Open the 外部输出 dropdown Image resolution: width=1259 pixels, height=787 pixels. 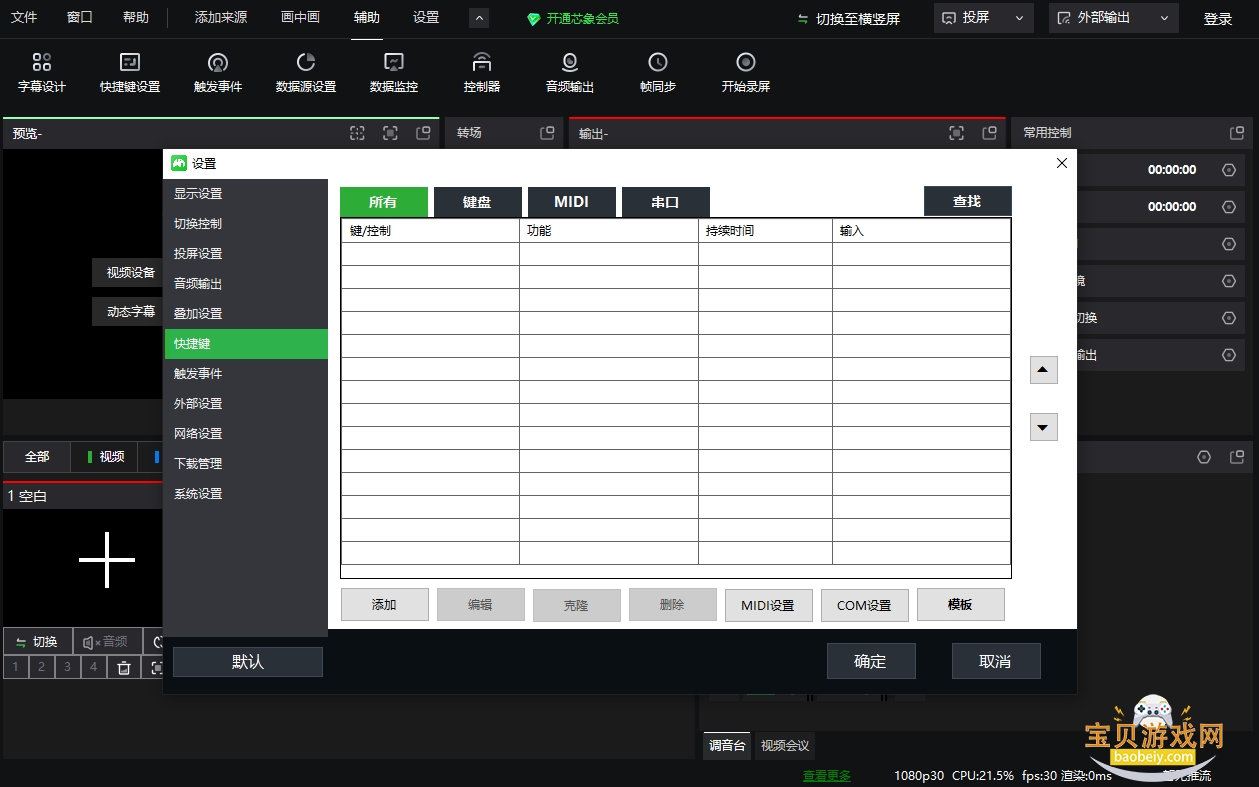1114,18
